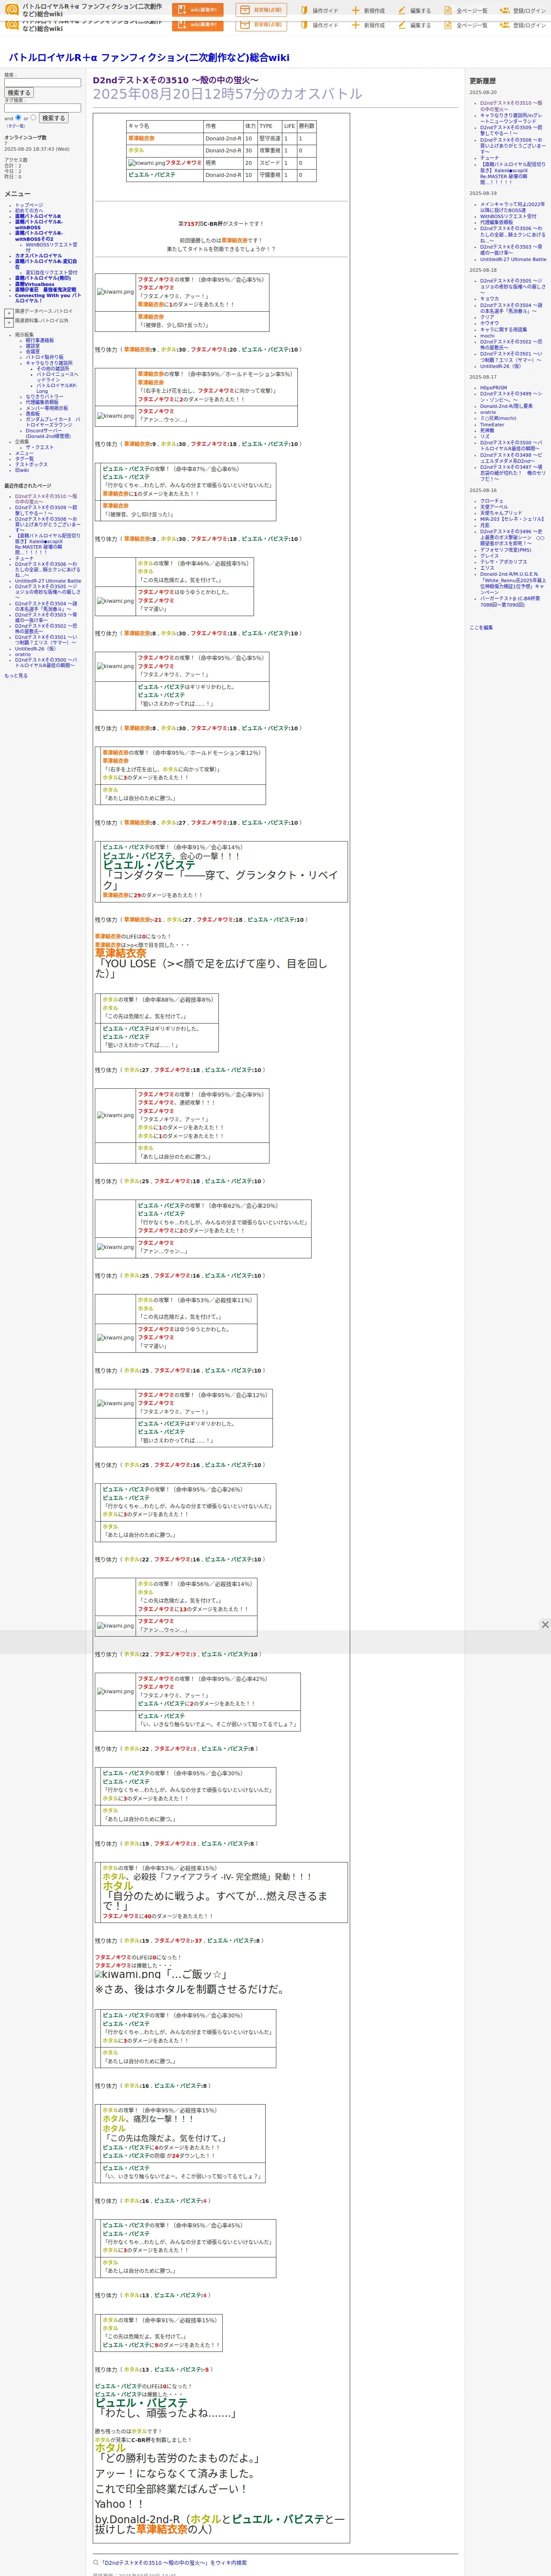Select the 'and' search radio button
Image resolution: width=551 pixels, height=2576 pixels.
[18, 117]
